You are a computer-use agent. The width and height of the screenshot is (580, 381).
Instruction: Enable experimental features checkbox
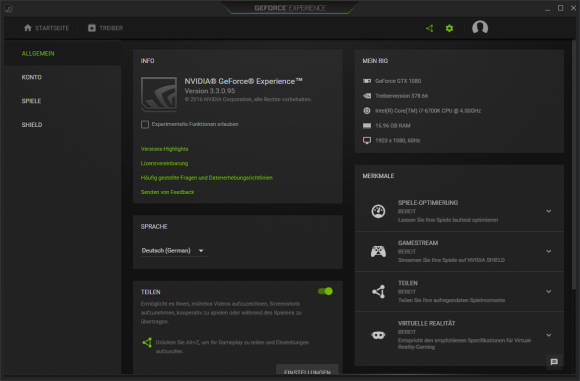coord(145,124)
